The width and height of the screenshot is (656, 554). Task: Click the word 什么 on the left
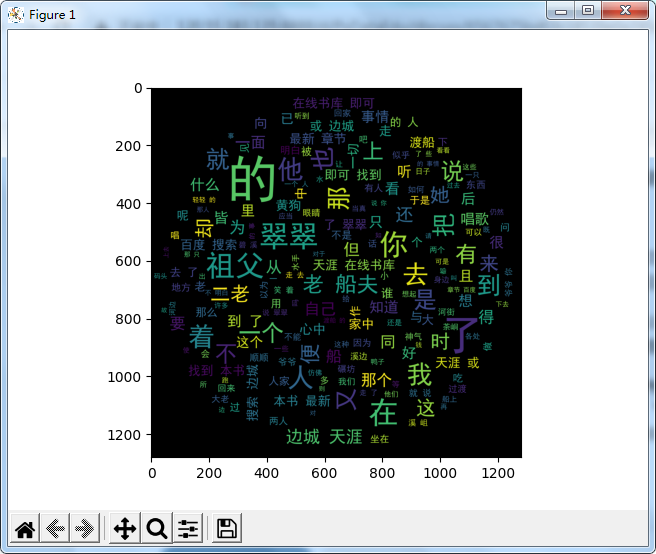point(205,185)
